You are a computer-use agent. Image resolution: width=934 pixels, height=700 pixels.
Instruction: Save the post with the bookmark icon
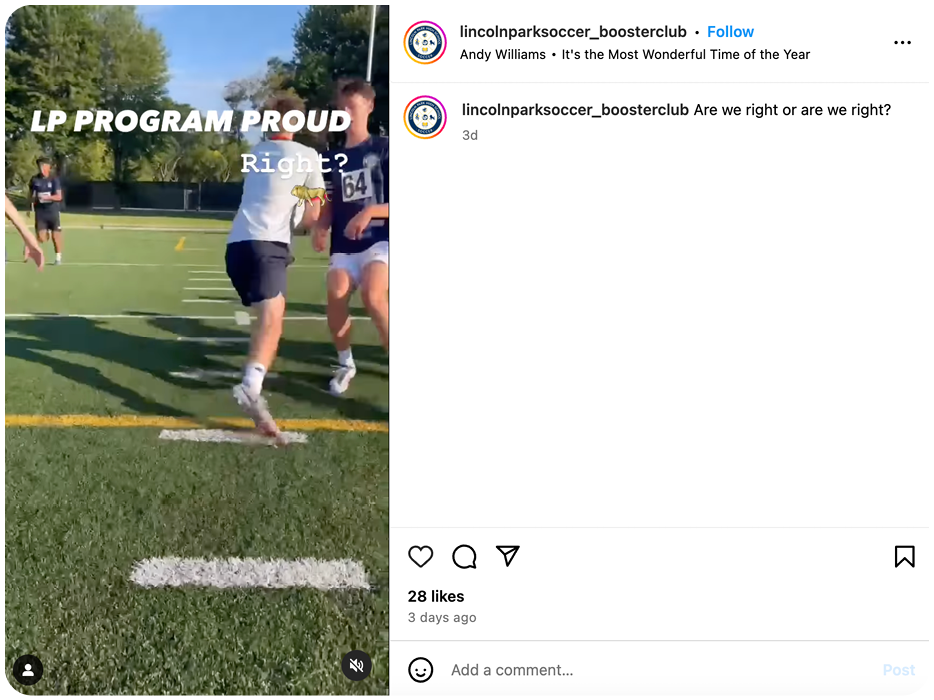(x=904, y=556)
